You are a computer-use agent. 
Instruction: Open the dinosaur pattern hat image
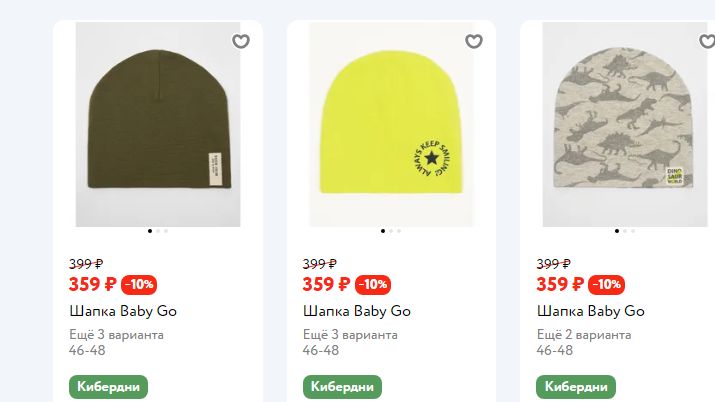(x=625, y=124)
